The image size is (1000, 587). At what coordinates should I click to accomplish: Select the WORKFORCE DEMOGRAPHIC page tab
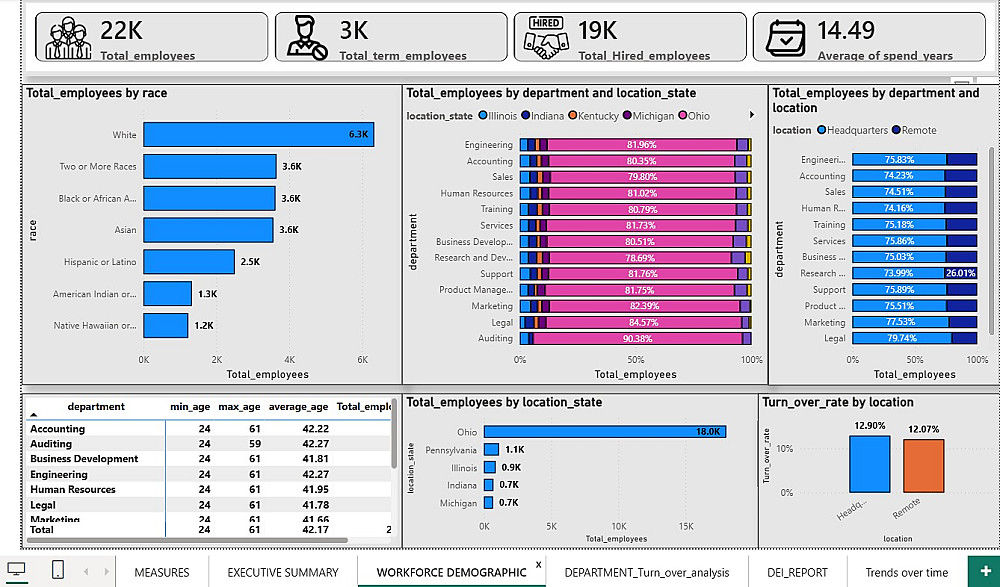[452, 572]
